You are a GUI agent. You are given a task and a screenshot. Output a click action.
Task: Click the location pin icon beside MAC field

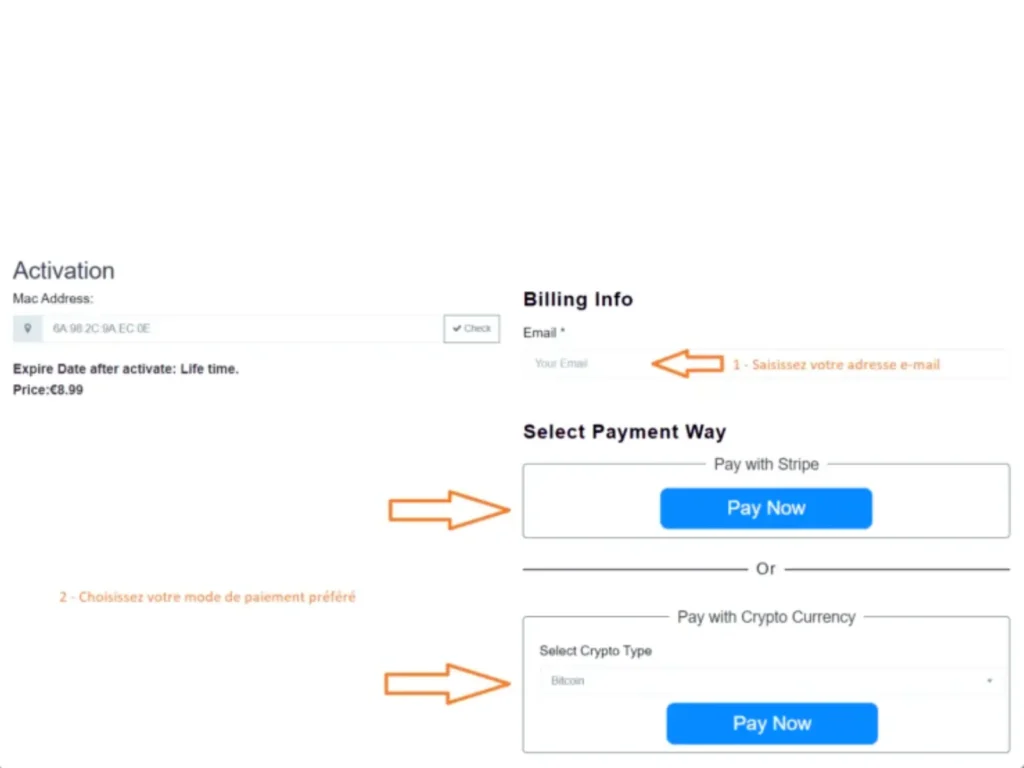point(27,328)
